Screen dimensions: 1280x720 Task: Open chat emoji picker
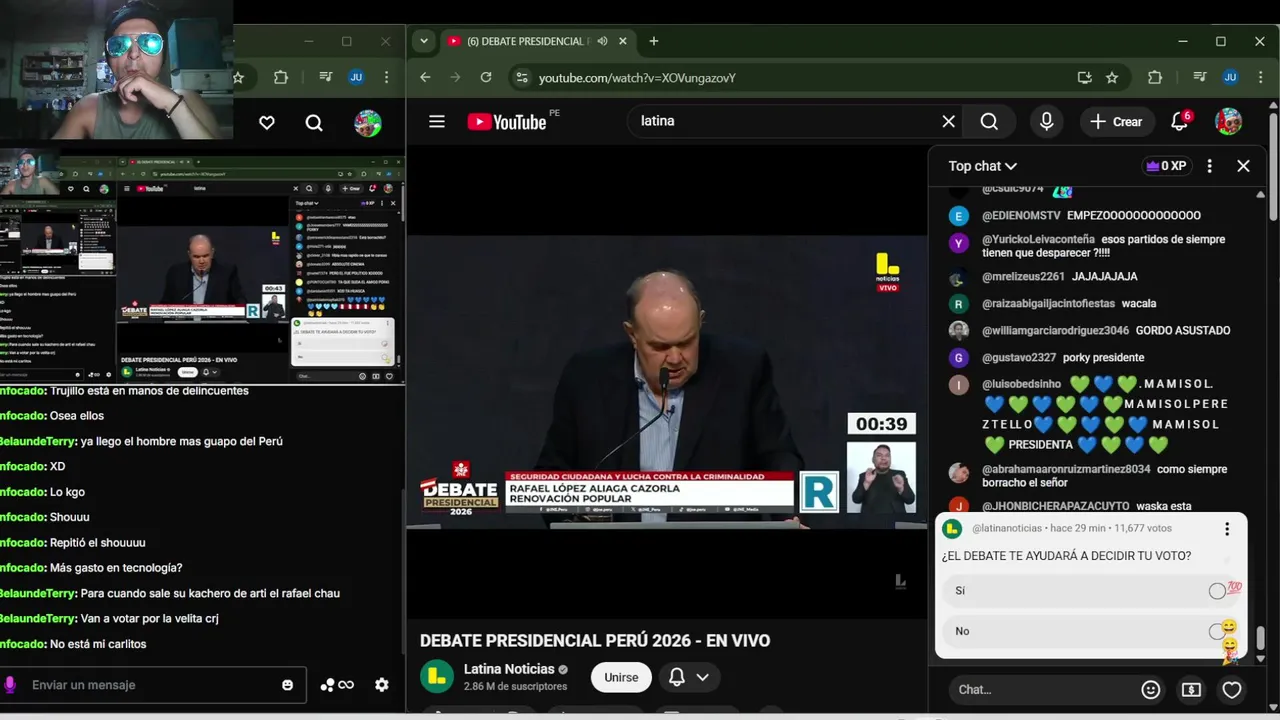coord(1151,689)
